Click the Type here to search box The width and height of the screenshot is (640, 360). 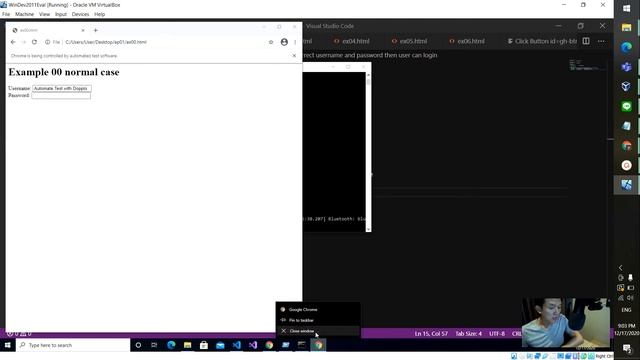click(73, 345)
